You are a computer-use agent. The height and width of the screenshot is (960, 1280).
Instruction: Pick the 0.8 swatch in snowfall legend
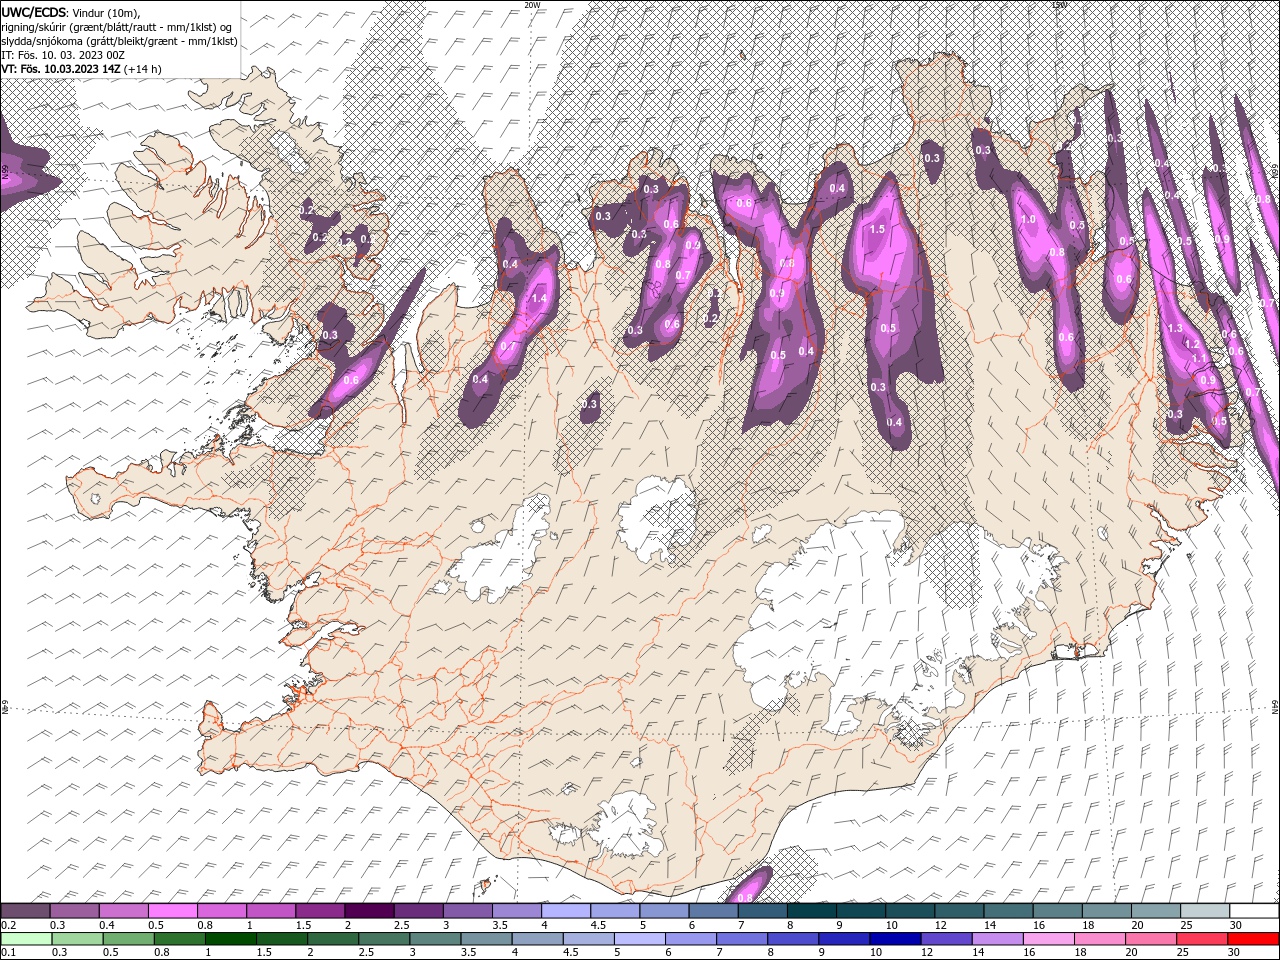coord(221,911)
